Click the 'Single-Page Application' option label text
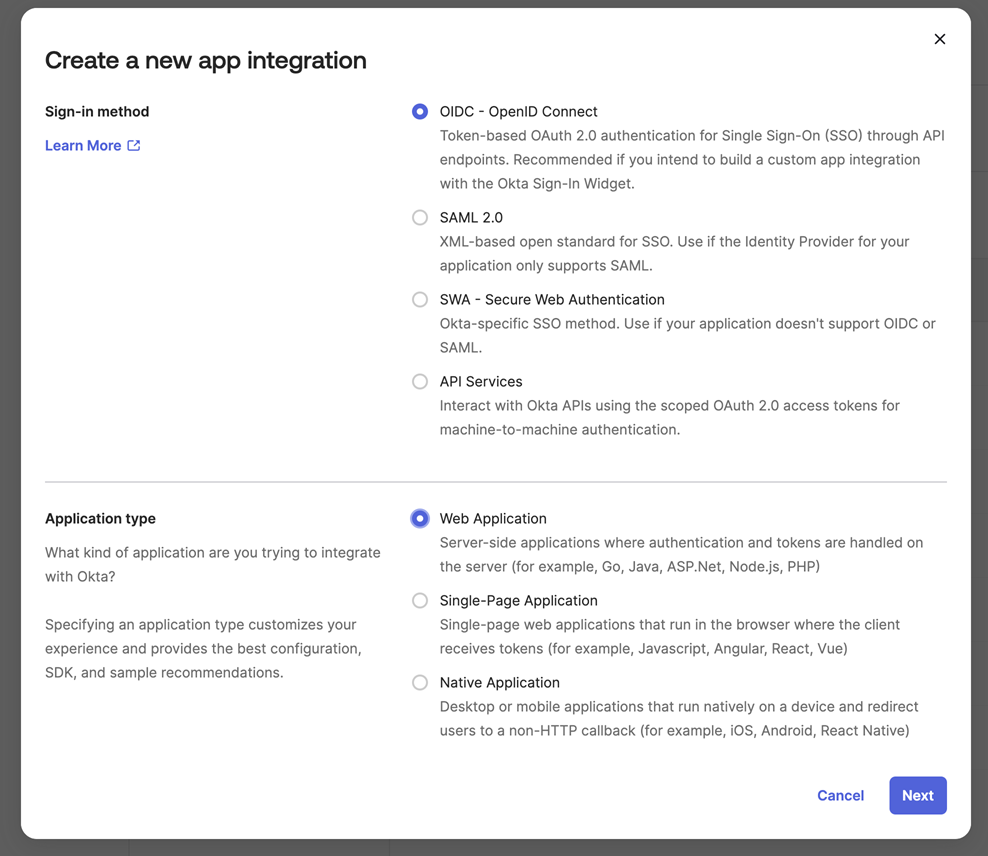Viewport: 988px width, 856px height. coord(518,601)
